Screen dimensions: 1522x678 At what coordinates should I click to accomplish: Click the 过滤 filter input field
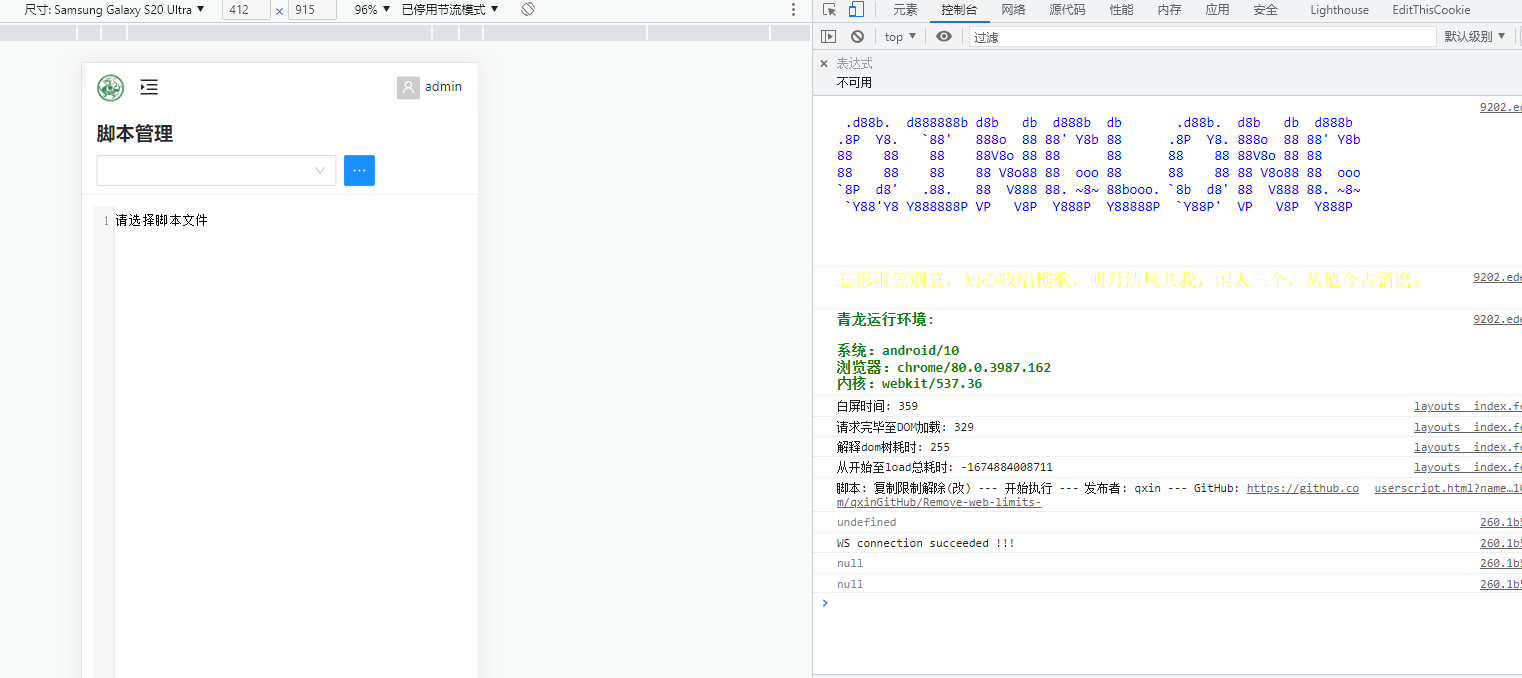(x=1201, y=37)
